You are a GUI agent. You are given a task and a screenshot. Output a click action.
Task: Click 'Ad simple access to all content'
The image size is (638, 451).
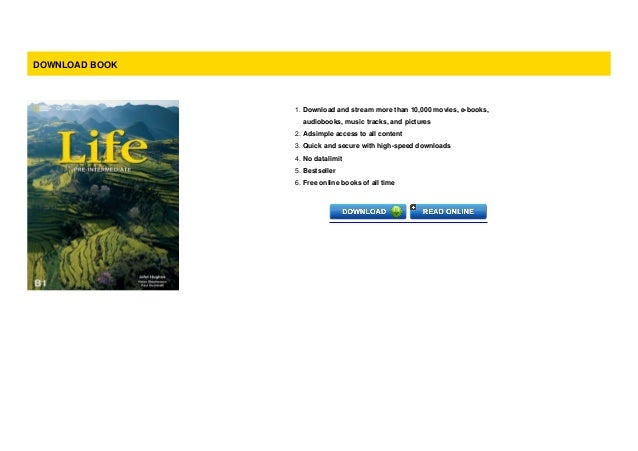pyautogui.click(x=352, y=134)
